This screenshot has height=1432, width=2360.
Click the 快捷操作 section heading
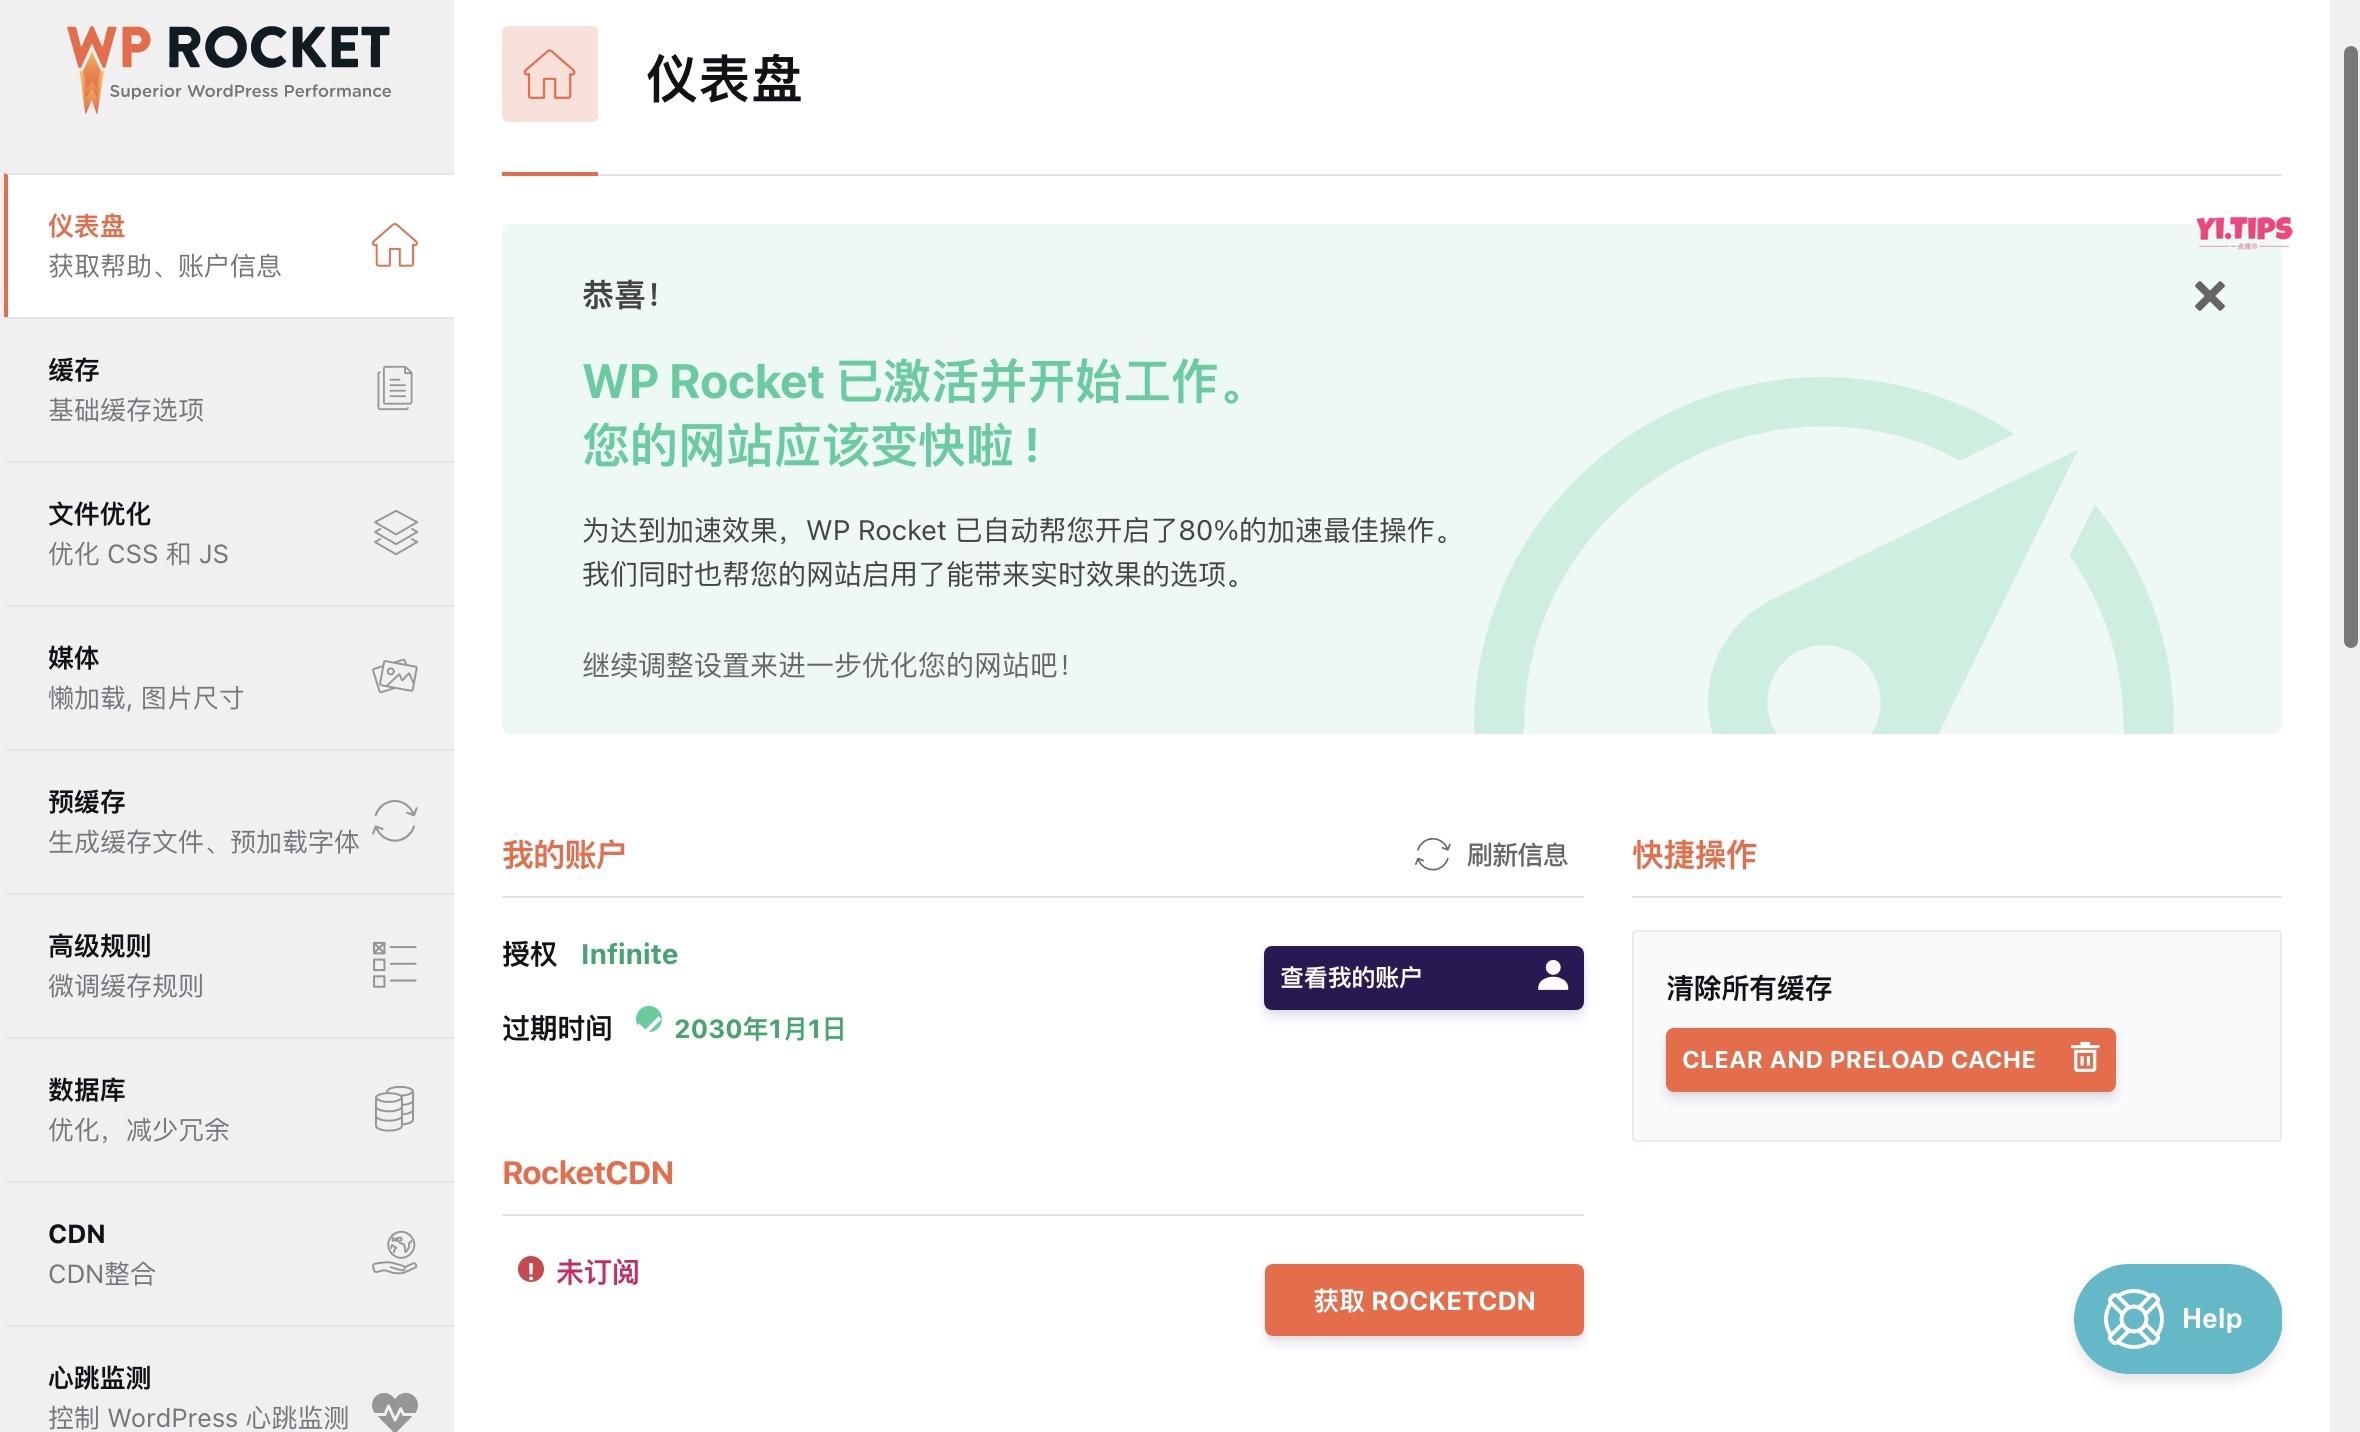1695,855
